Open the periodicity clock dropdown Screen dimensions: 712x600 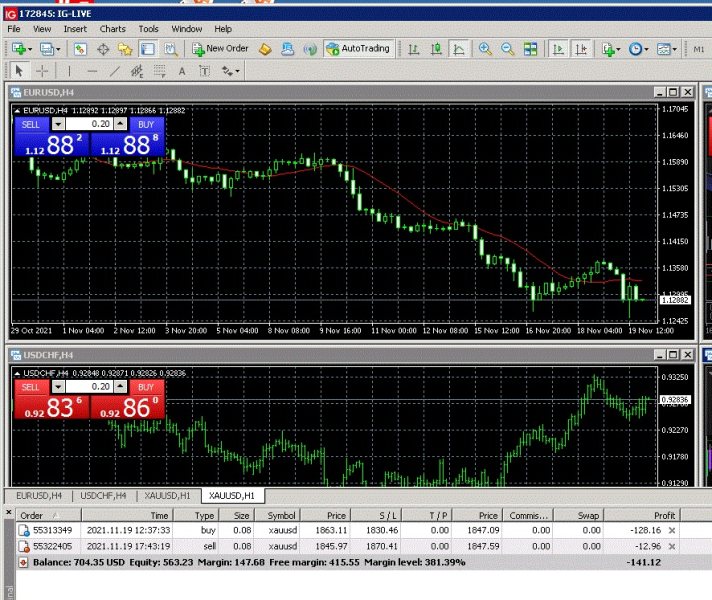click(x=639, y=48)
